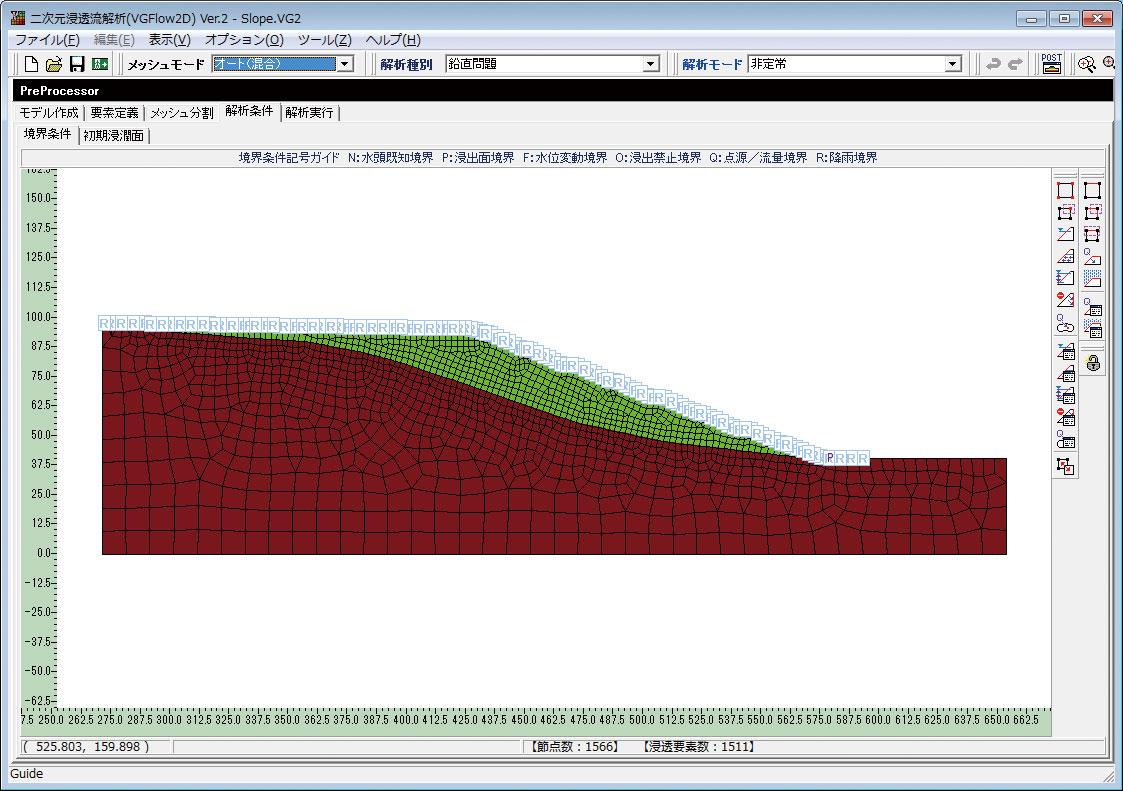
Task: Select the red-node partial dashed selection tool
Action: (1066, 212)
